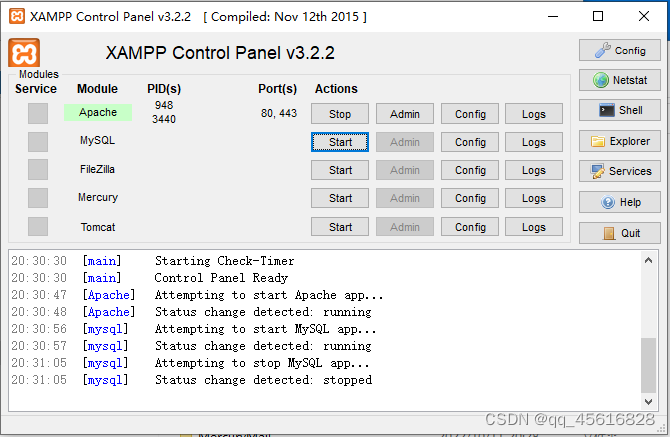This screenshot has height=437, width=670.
Task: Open the Services button
Action: click(620, 171)
